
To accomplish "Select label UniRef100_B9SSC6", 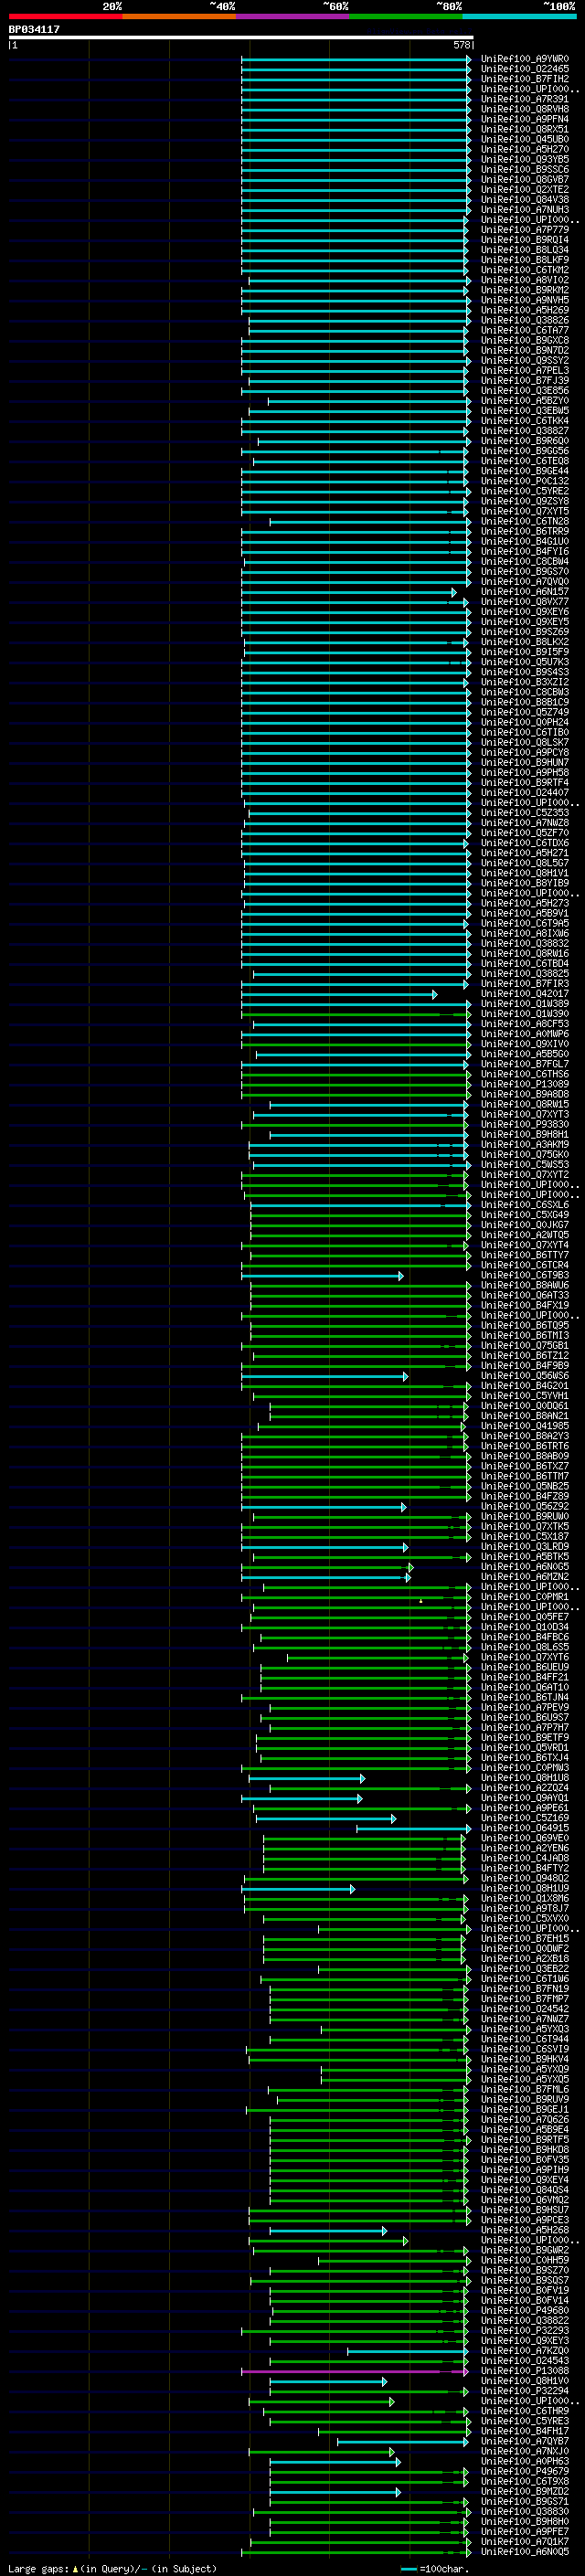I will click(x=525, y=169).
